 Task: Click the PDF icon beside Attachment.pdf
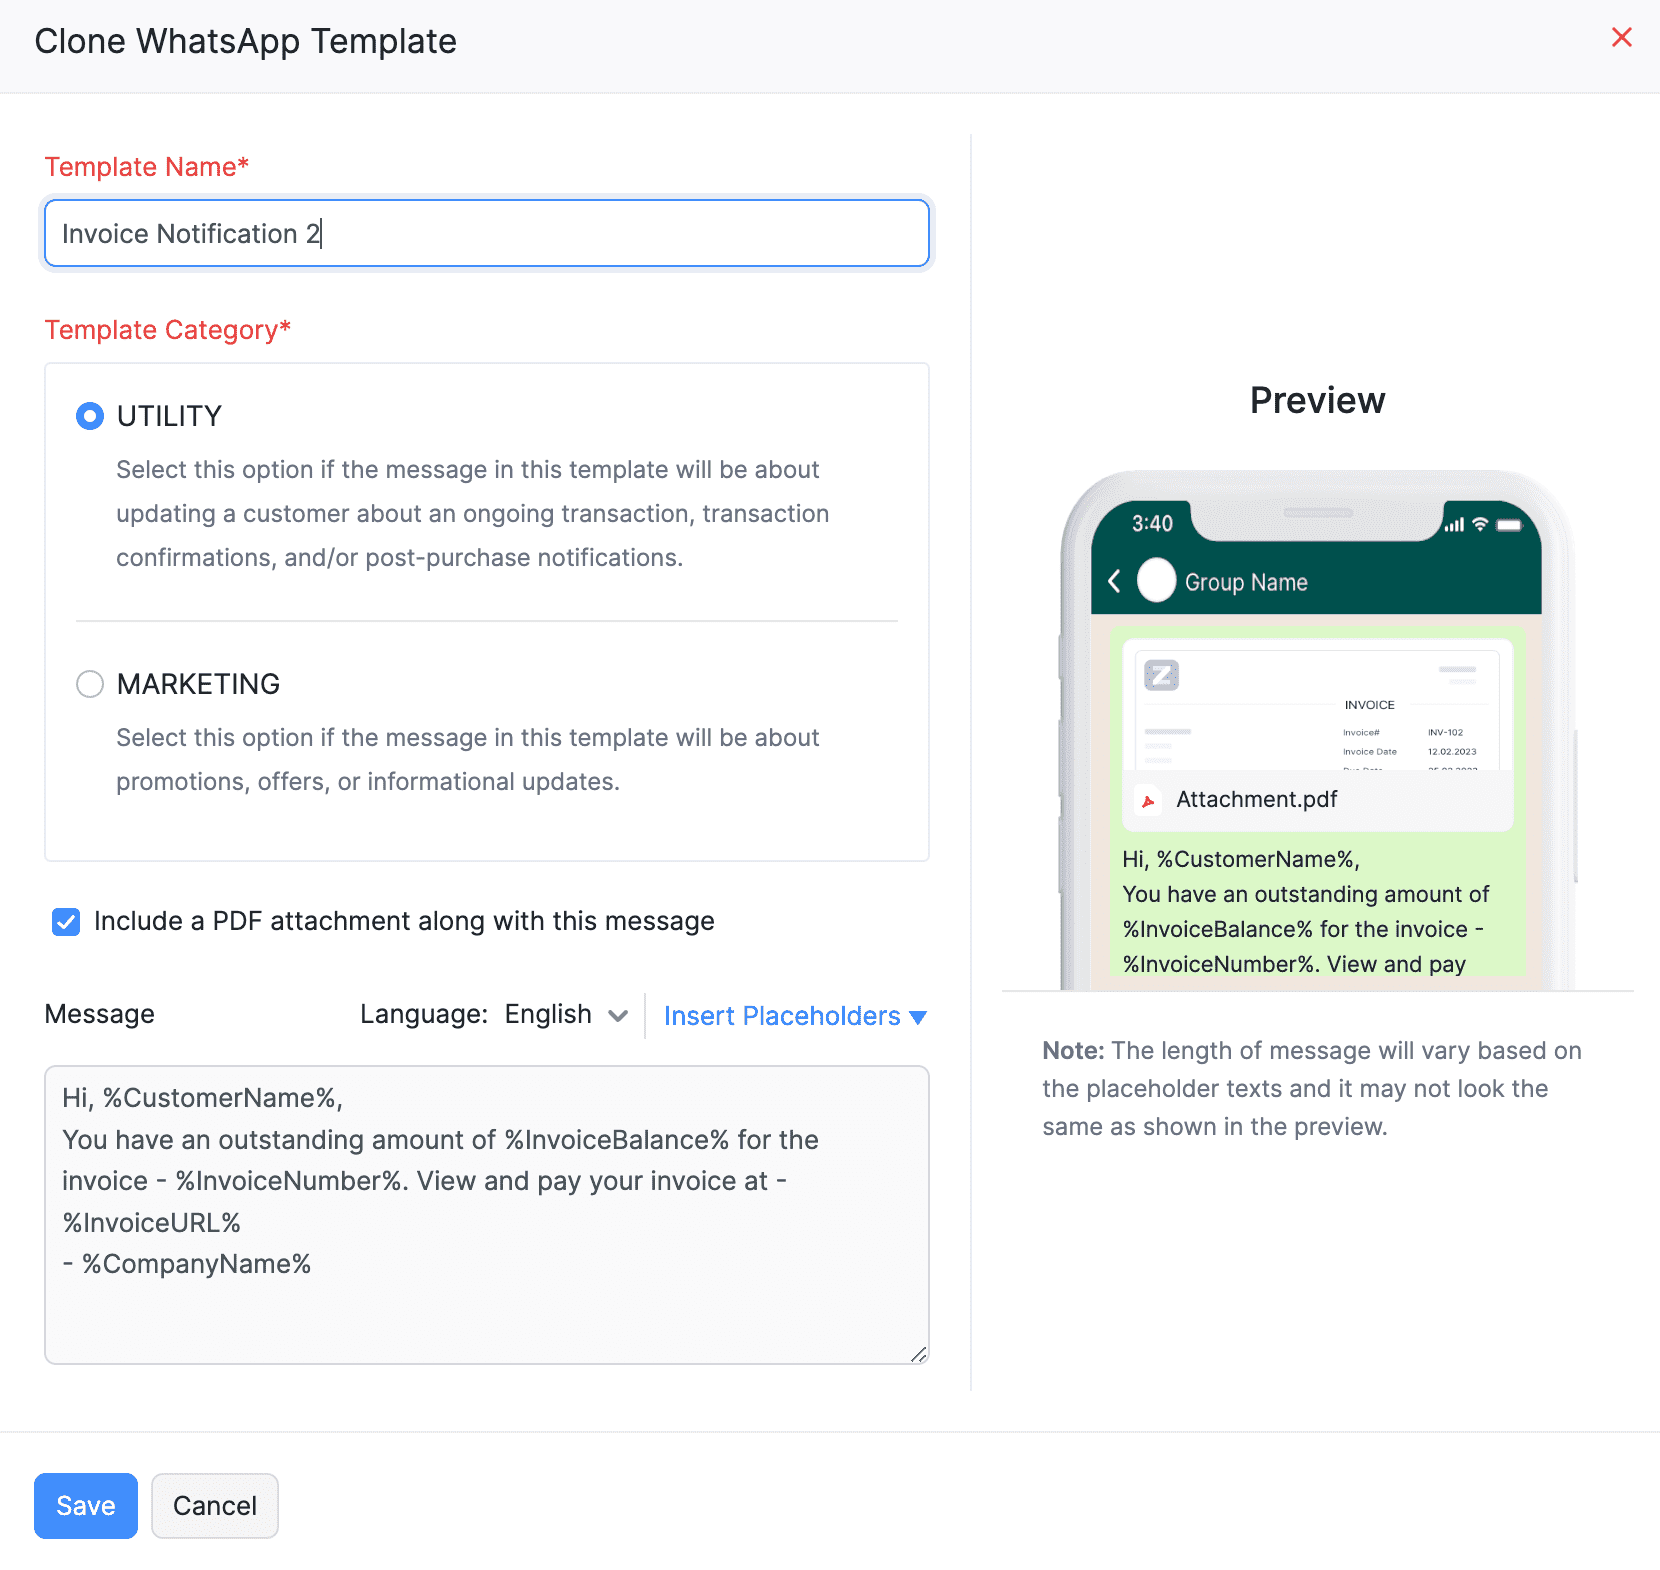(1148, 801)
